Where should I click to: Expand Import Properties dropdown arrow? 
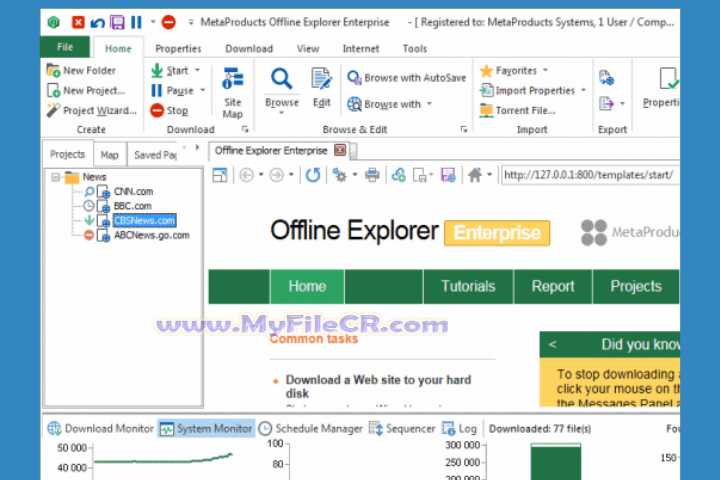pos(583,90)
